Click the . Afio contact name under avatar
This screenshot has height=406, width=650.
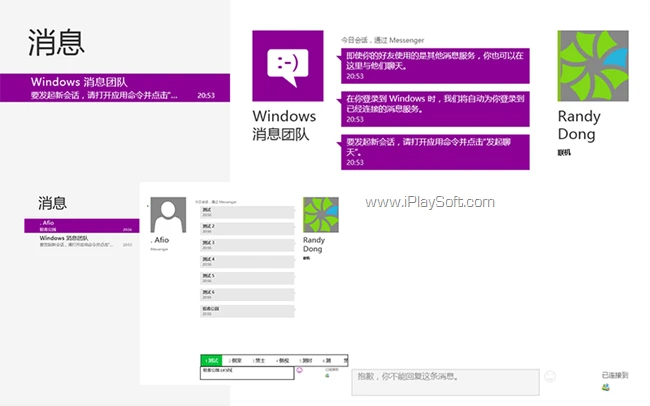click(160, 240)
